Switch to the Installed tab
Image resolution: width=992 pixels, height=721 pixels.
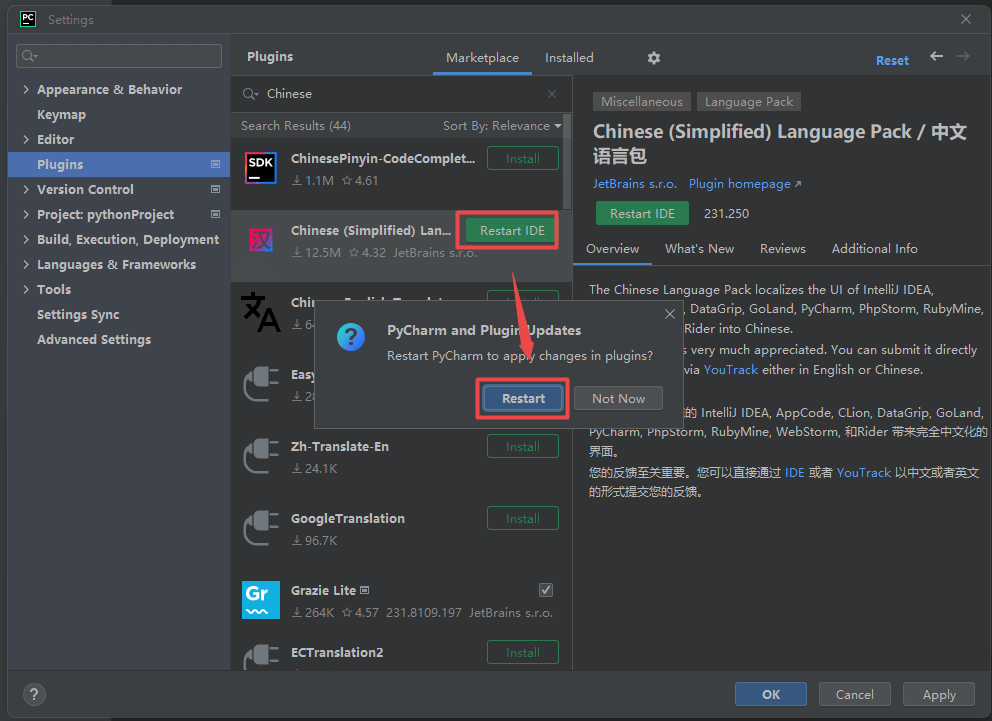tap(569, 58)
